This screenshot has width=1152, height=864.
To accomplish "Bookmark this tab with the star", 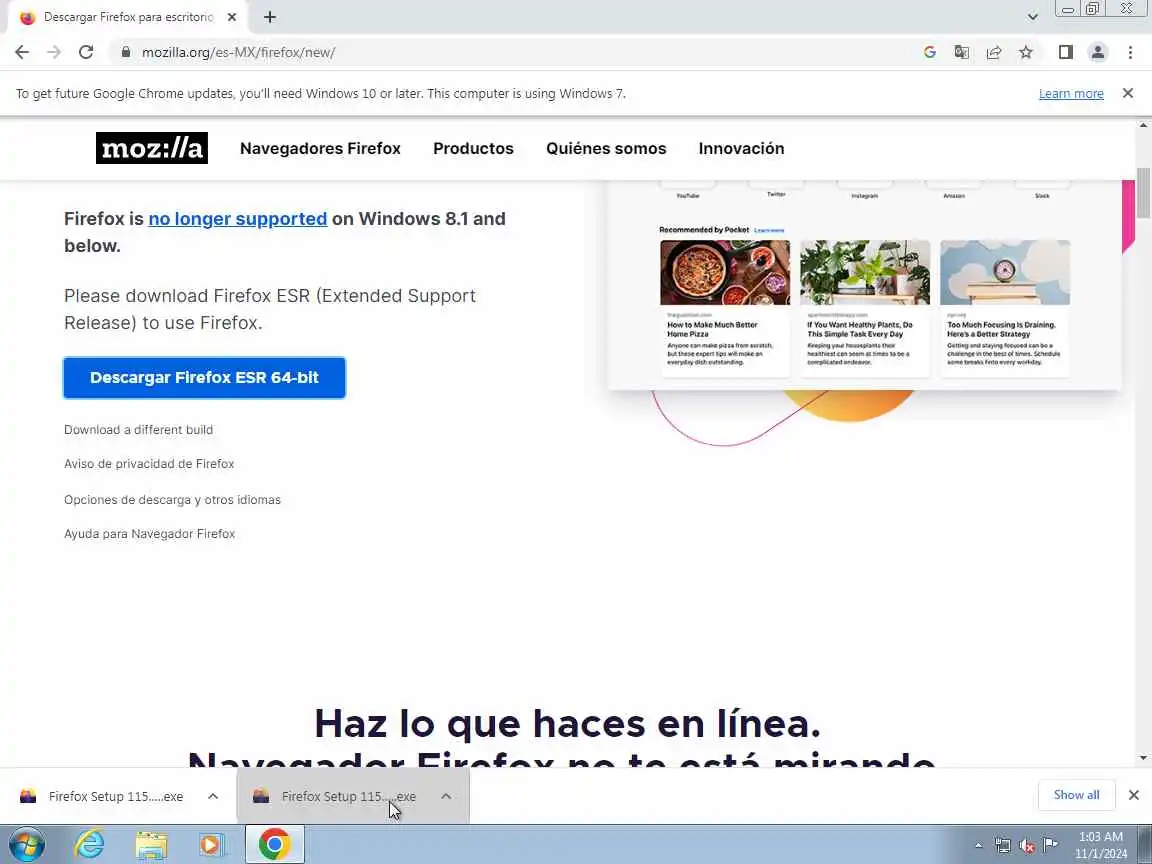I will tap(1026, 52).
